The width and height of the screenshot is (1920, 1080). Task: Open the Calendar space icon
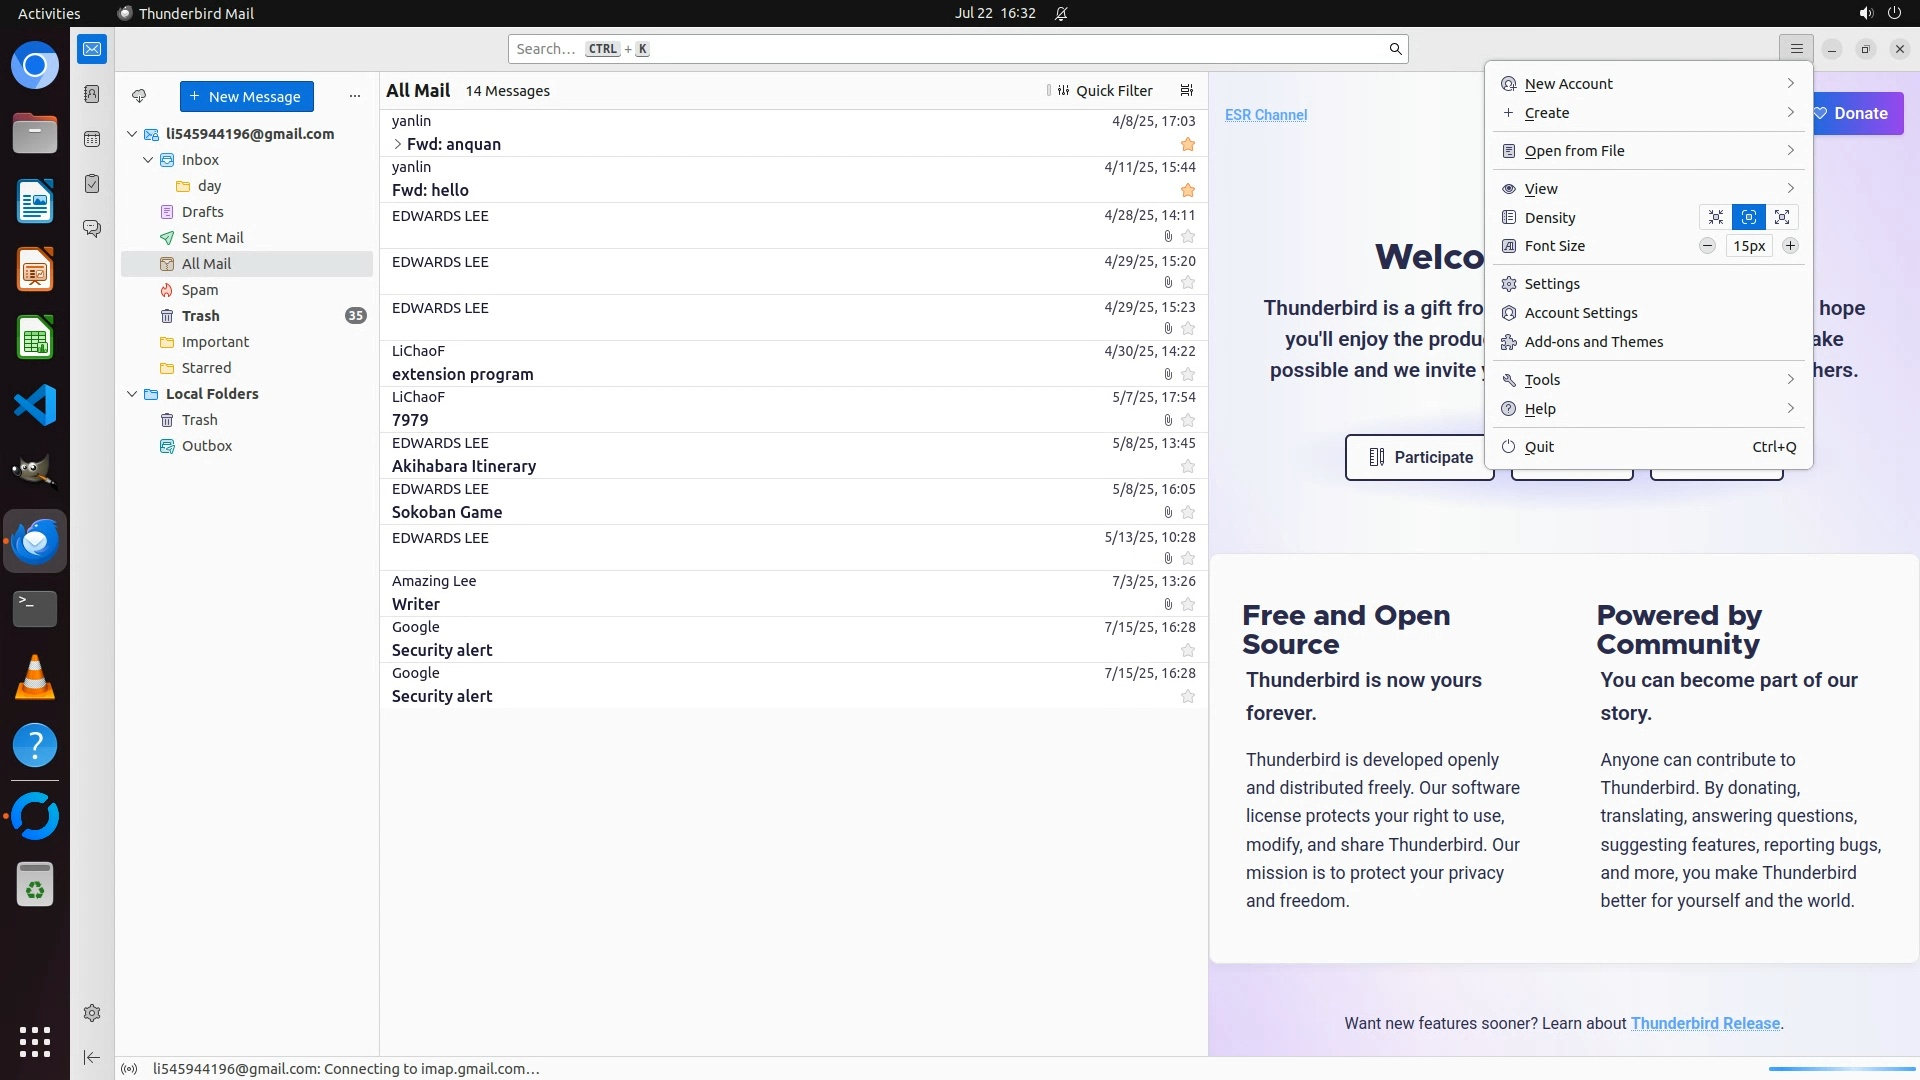point(92,139)
